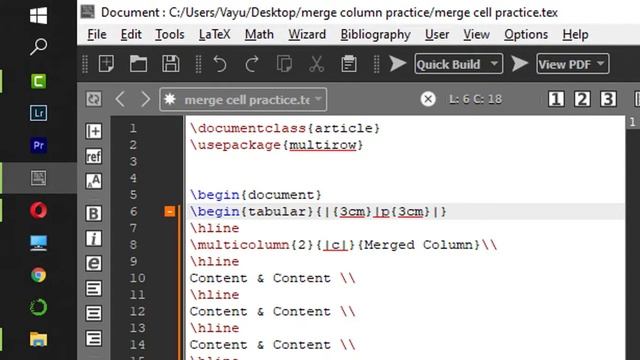The width and height of the screenshot is (640, 360).
Task: Open the Tools menu
Action: tap(170, 34)
